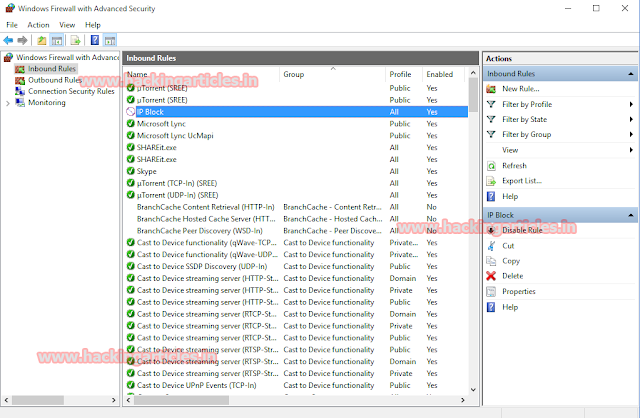This screenshot has height=418, width=640.
Task: Select Inbound Rules in the tree
Action: click(52, 69)
